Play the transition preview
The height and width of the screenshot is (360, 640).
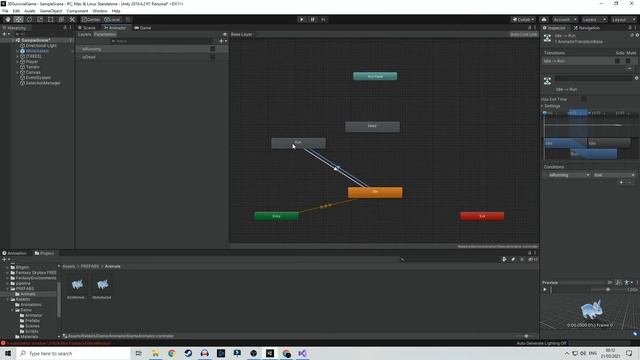click(x=545, y=289)
